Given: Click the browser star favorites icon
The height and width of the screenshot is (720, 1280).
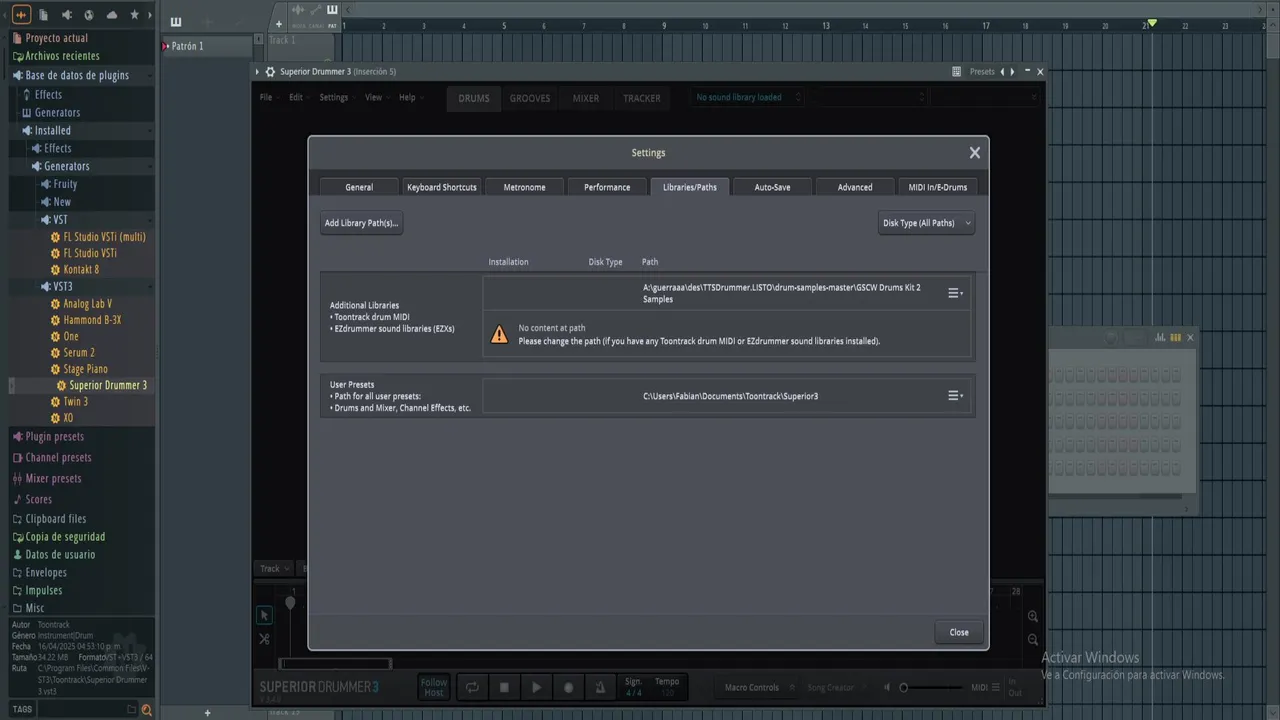Looking at the screenshot, I should [134, 15].
